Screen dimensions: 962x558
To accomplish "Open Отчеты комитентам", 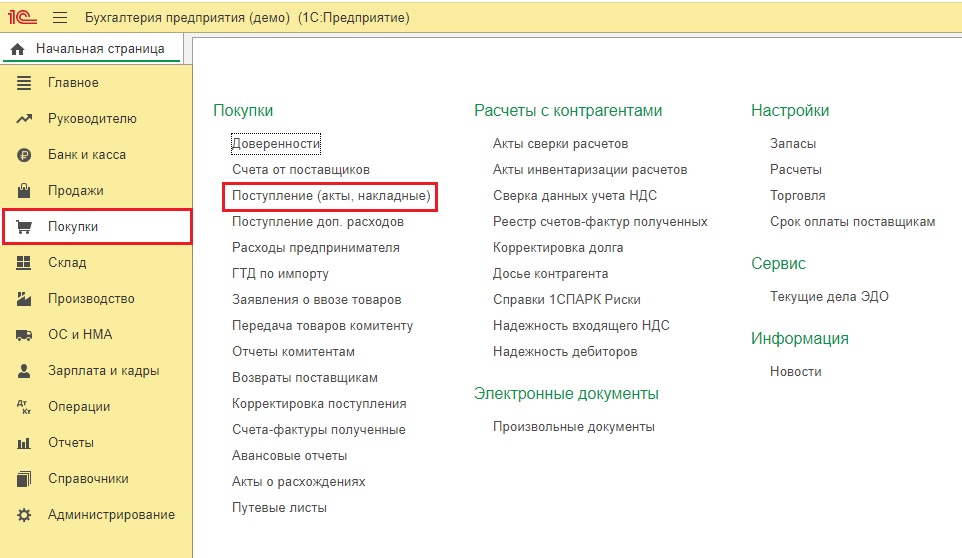I will (293, 352).
